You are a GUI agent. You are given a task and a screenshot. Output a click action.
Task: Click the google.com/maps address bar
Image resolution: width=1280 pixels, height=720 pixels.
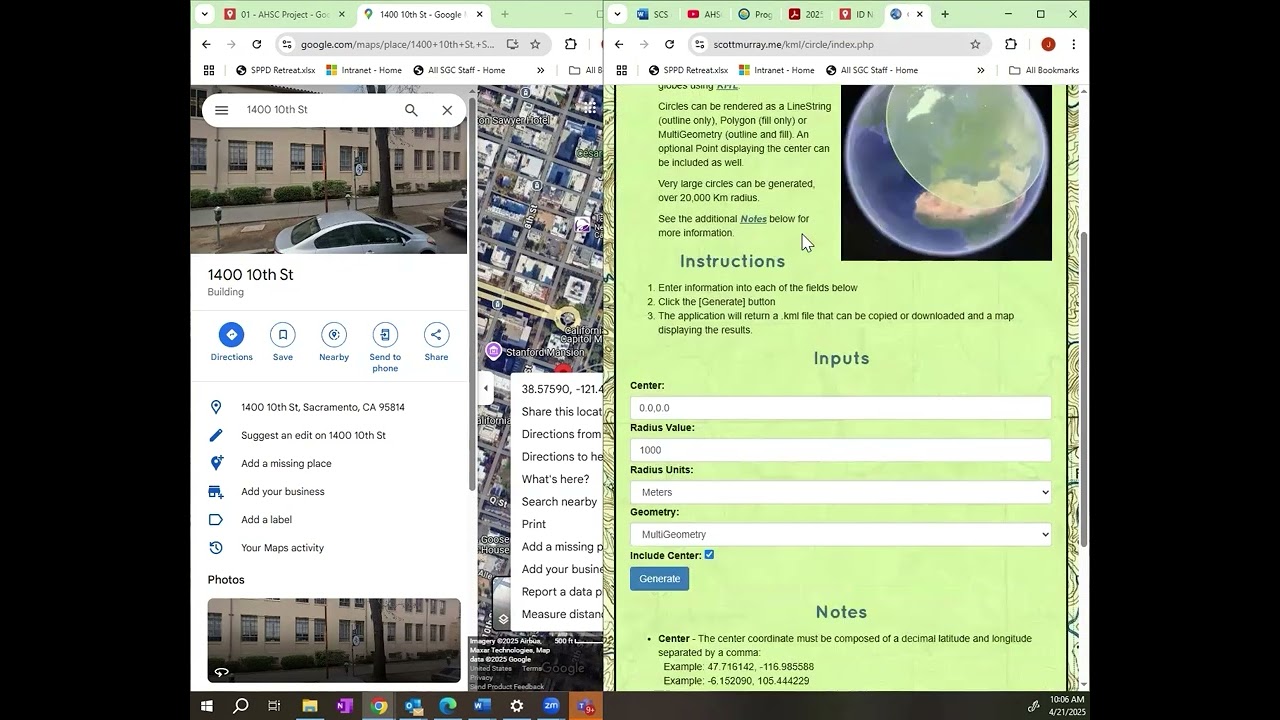click(398, 44)
